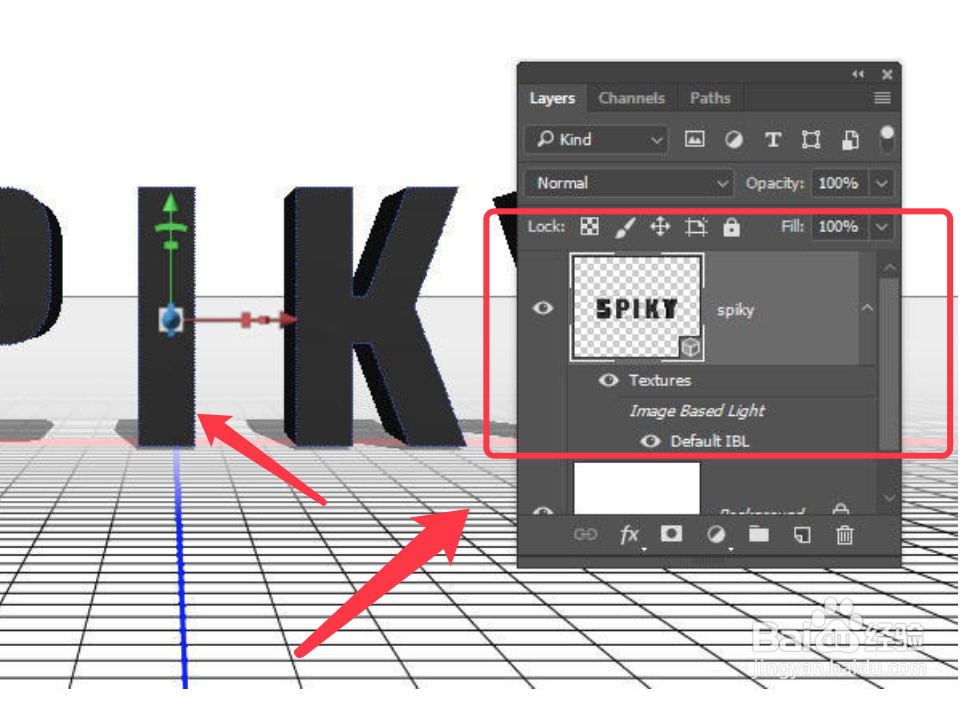Toggle visibility of Textures

[x=608, y=381]
